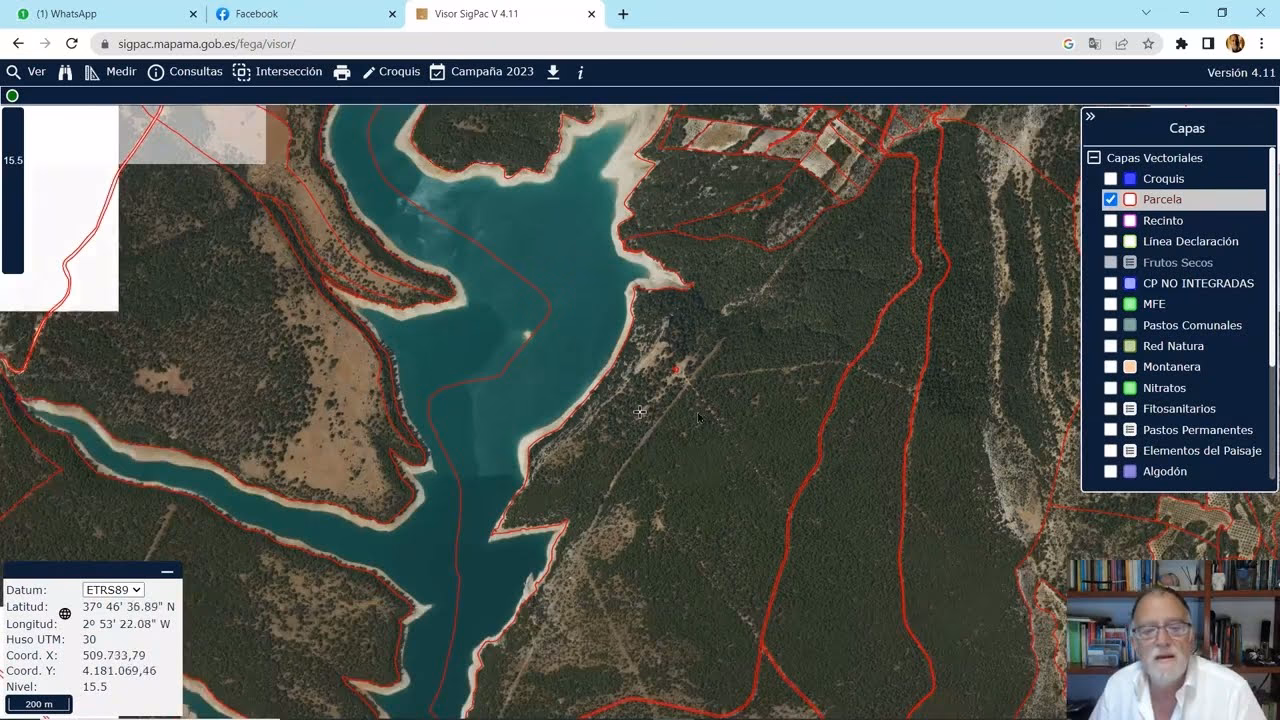Open the Campaña 2023 selector
Screen dimensions: 1280x720
click(x=481, y=72)
